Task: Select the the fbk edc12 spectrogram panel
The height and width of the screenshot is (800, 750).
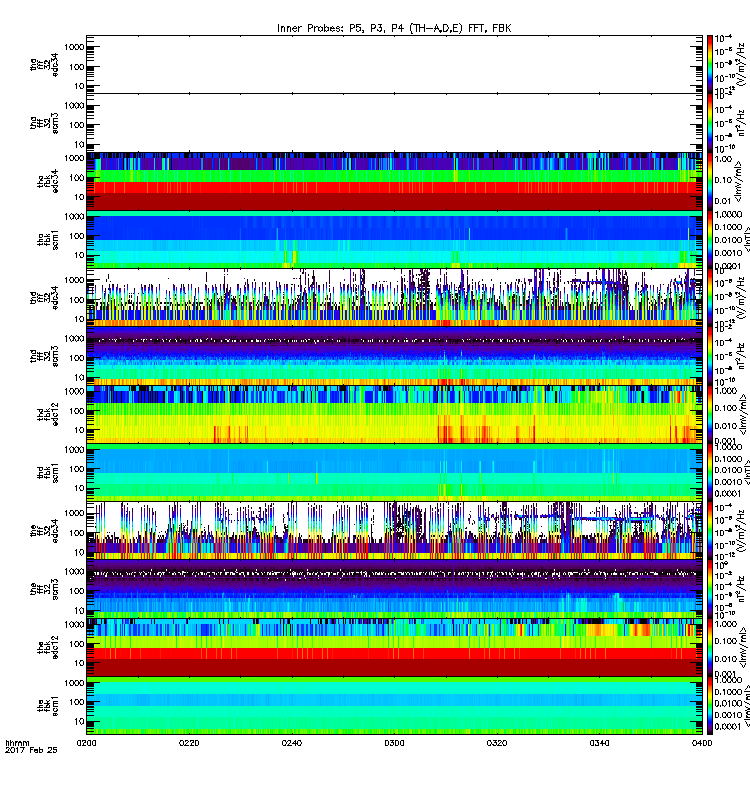Action: [x=394, y=647]
